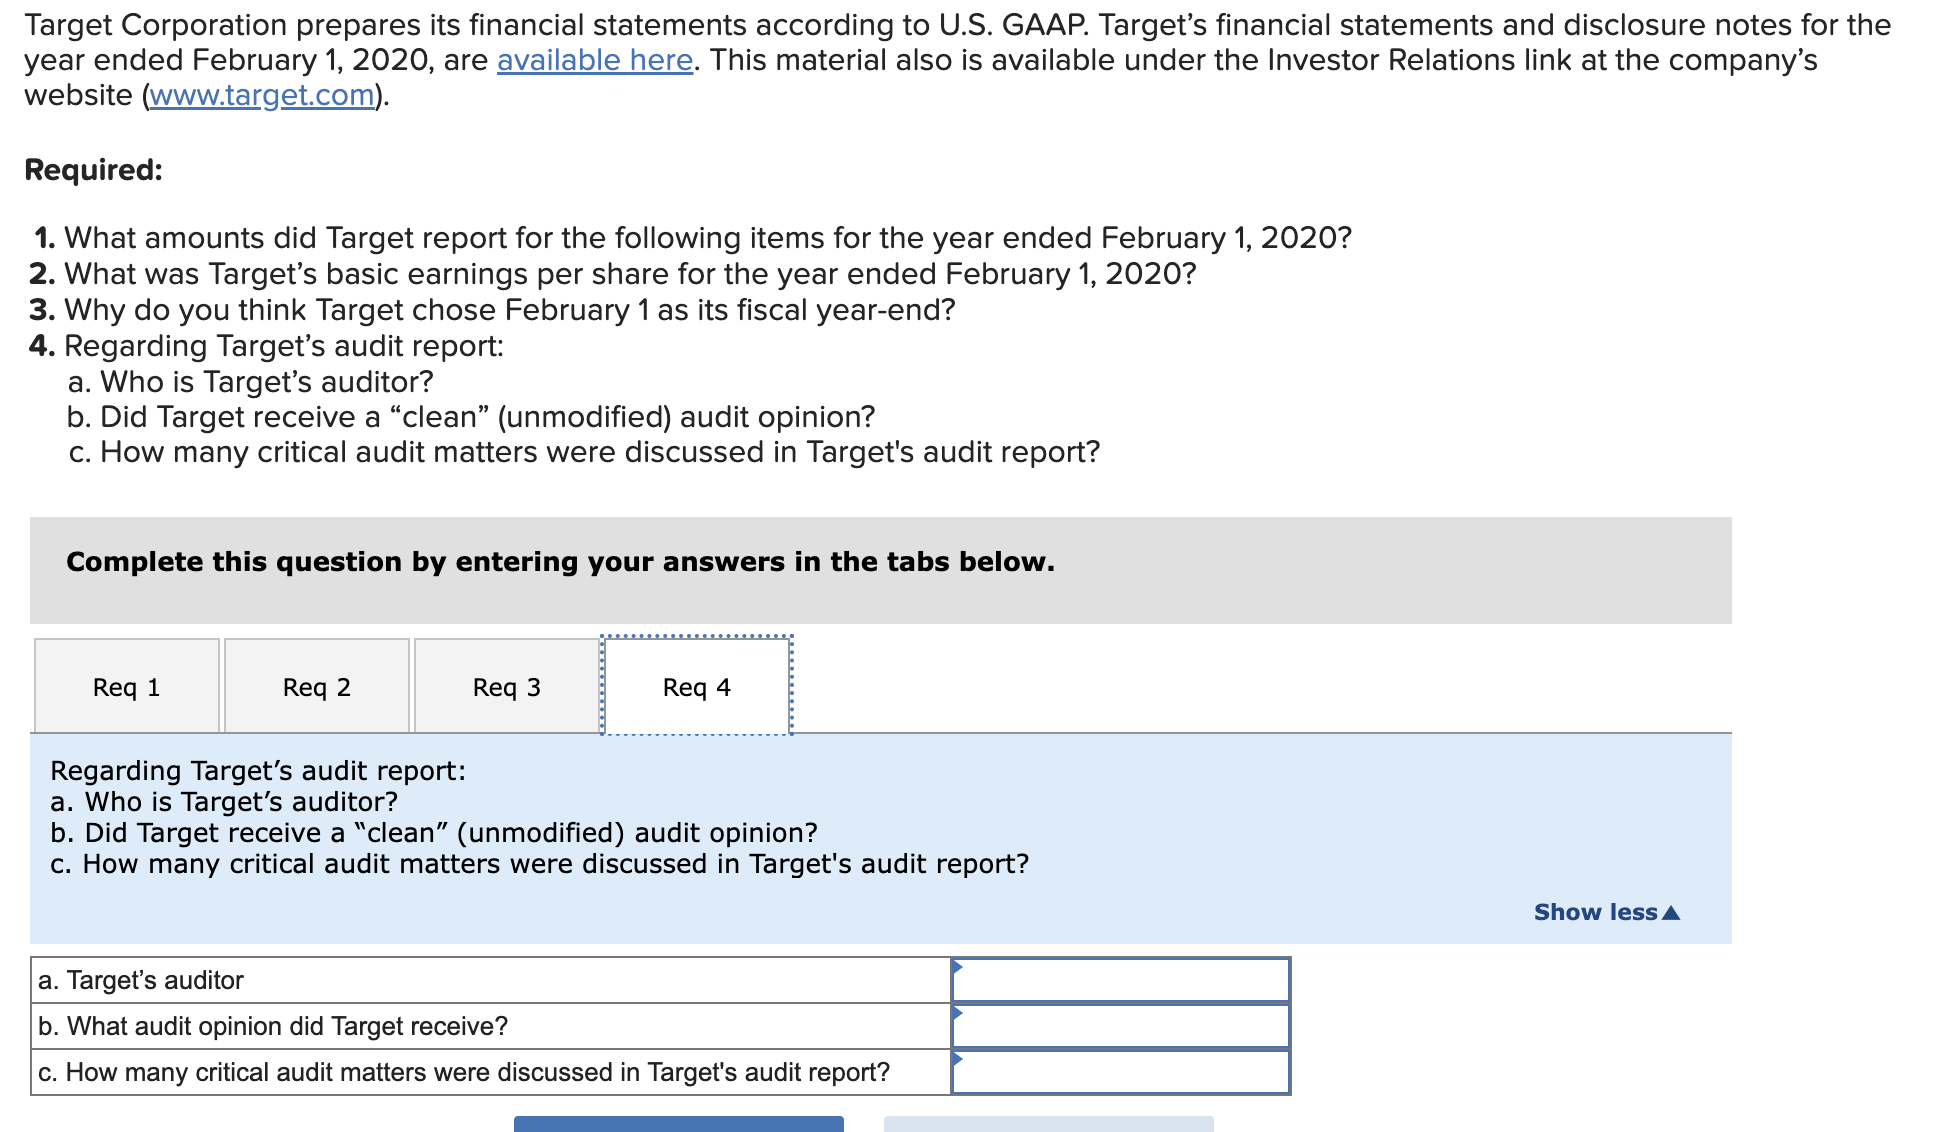The height and width of the screenshot is (1132, 1938).
Task: Switch to the Req 2 tab
Action: point(317,686)
